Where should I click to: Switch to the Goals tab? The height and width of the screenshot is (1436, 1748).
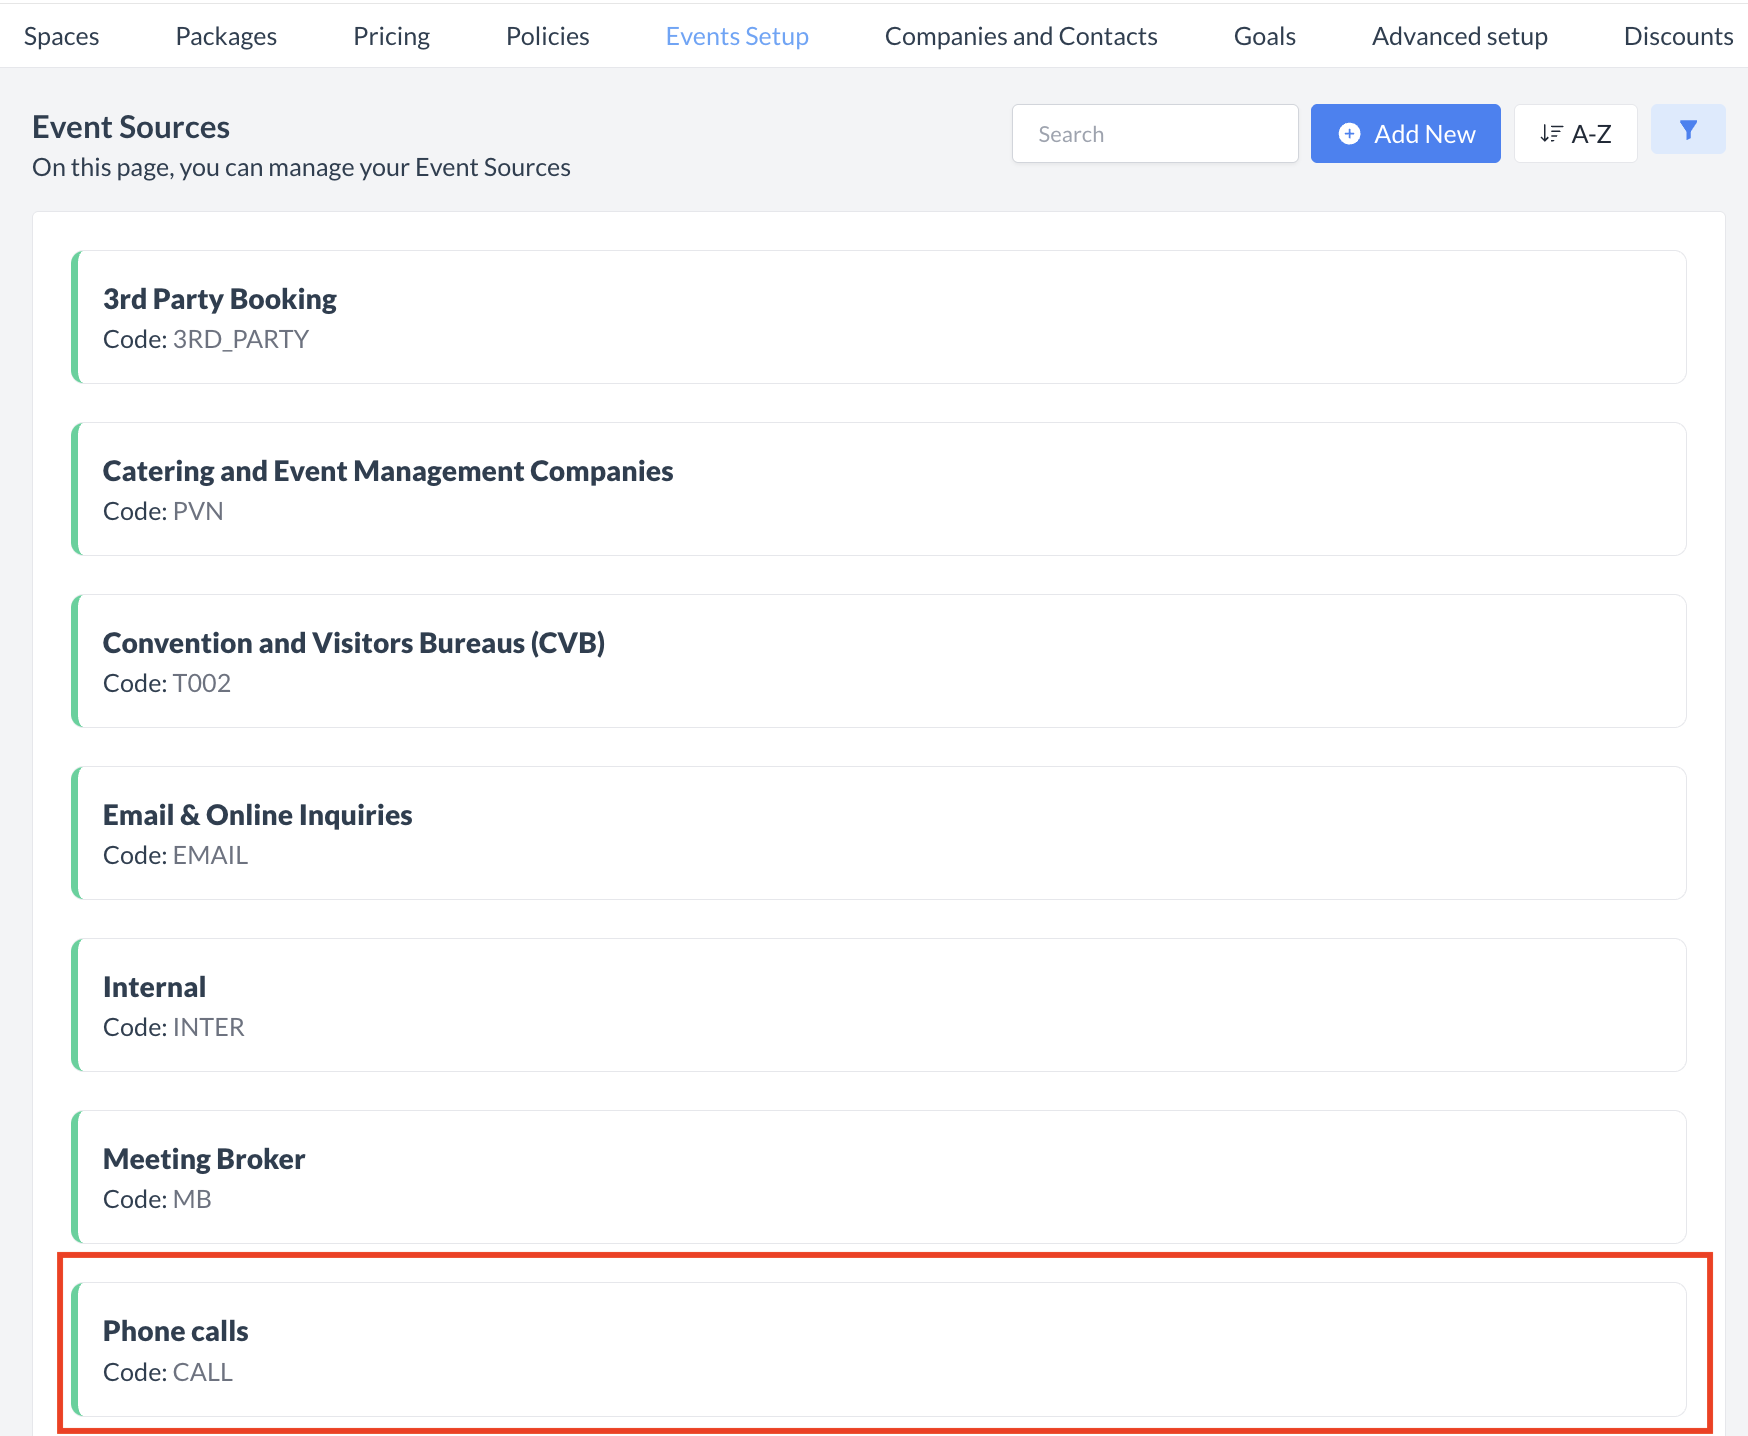tap(1264, 36)
